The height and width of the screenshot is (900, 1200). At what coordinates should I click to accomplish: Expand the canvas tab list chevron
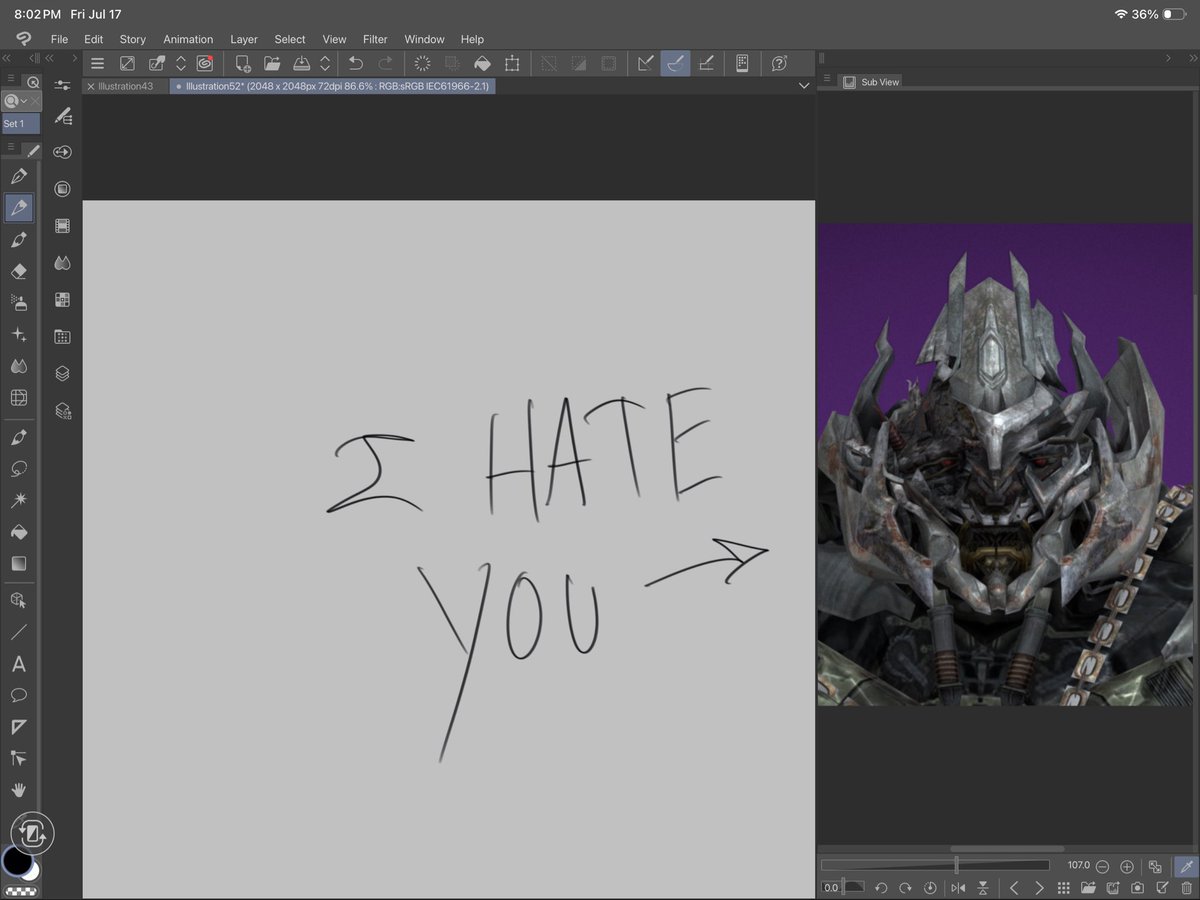804,86
